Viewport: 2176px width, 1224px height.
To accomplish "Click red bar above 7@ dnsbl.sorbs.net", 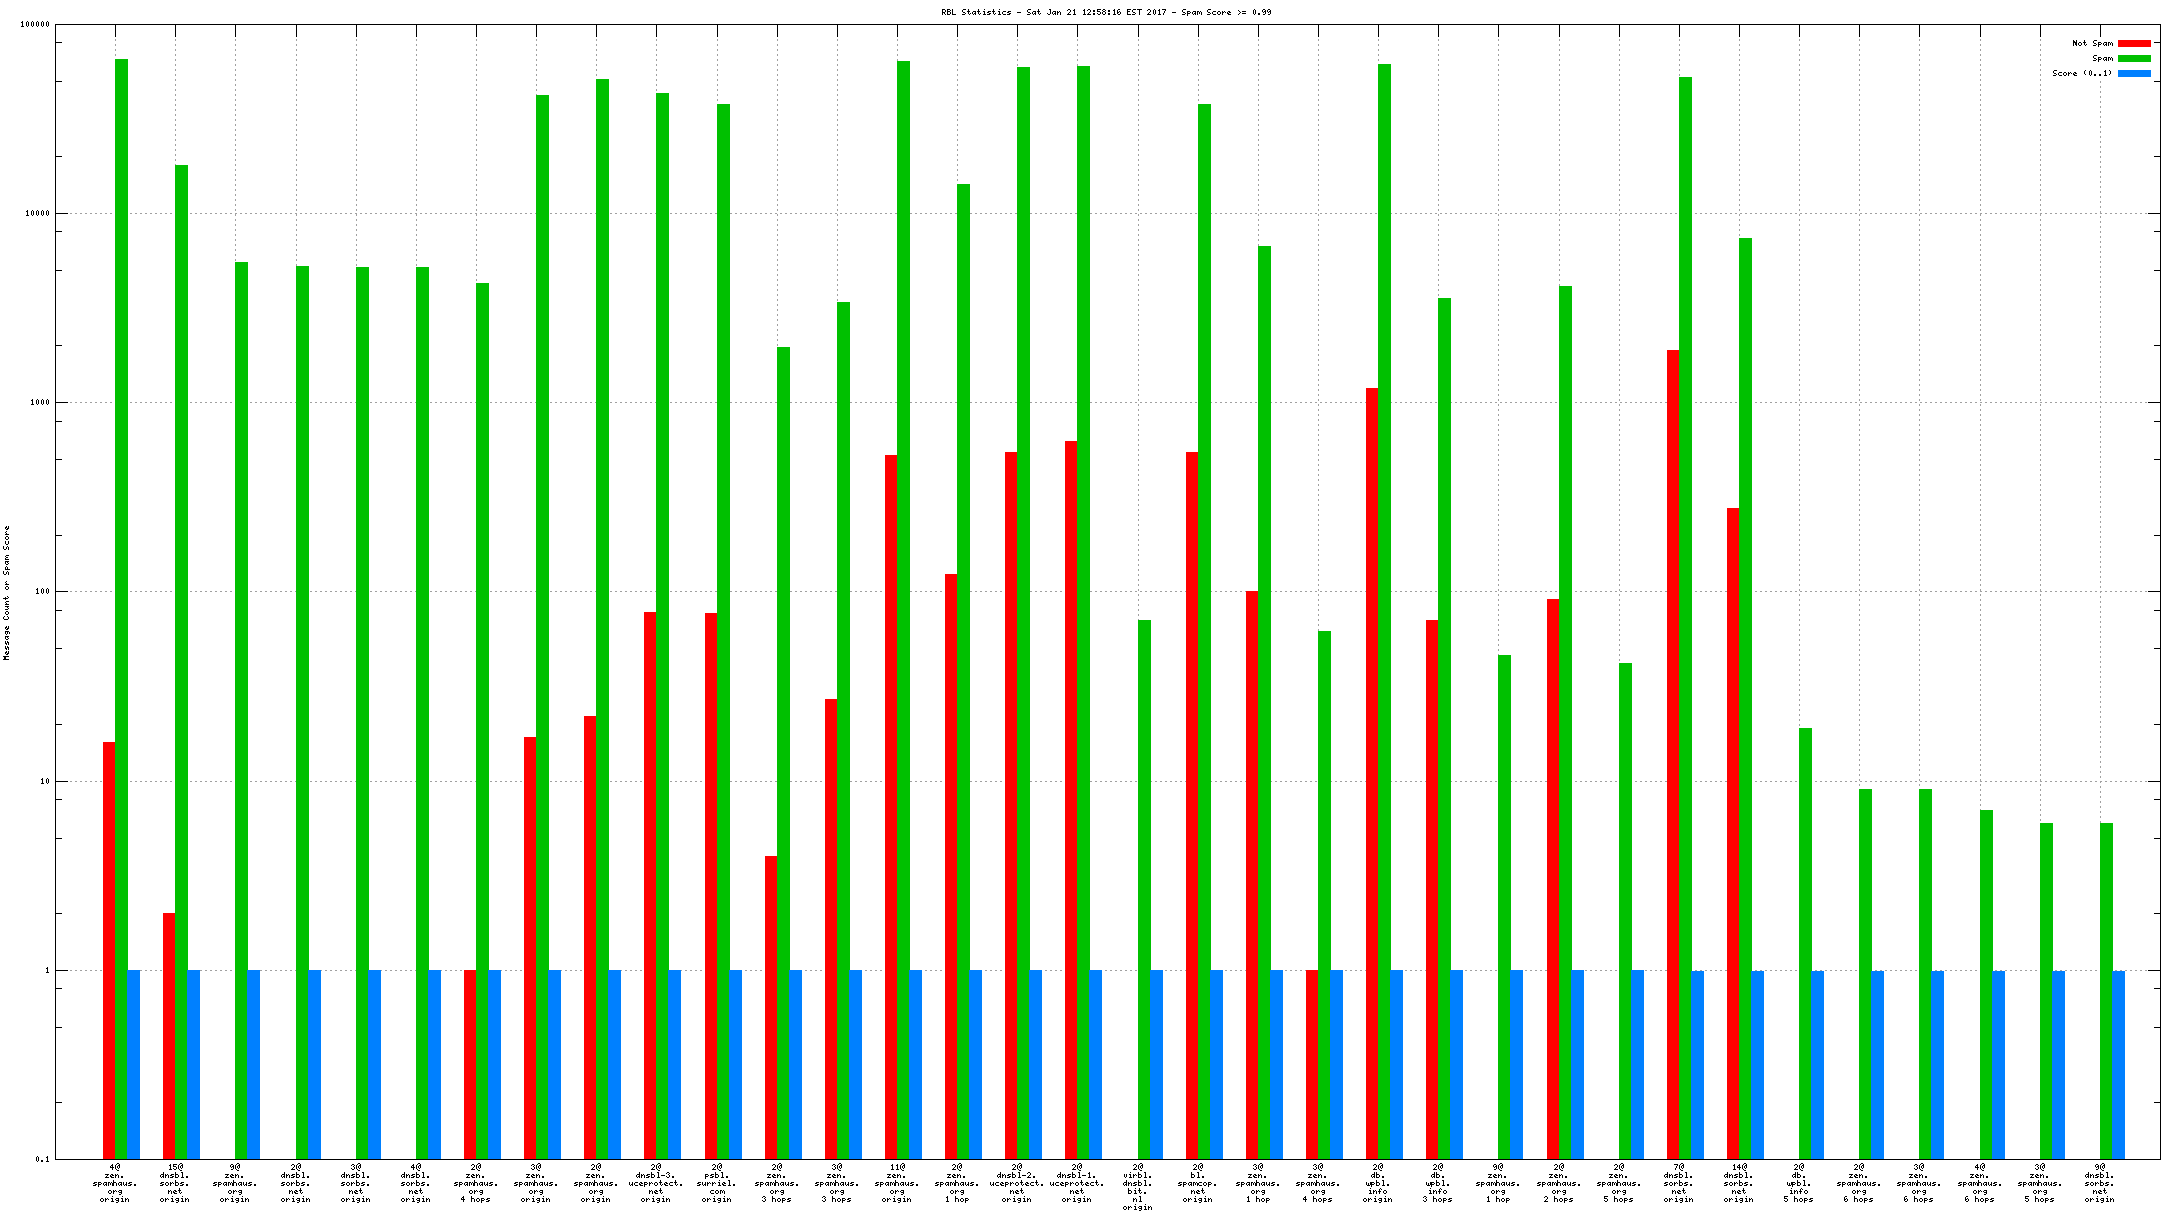I will [x=1673, y=750].
